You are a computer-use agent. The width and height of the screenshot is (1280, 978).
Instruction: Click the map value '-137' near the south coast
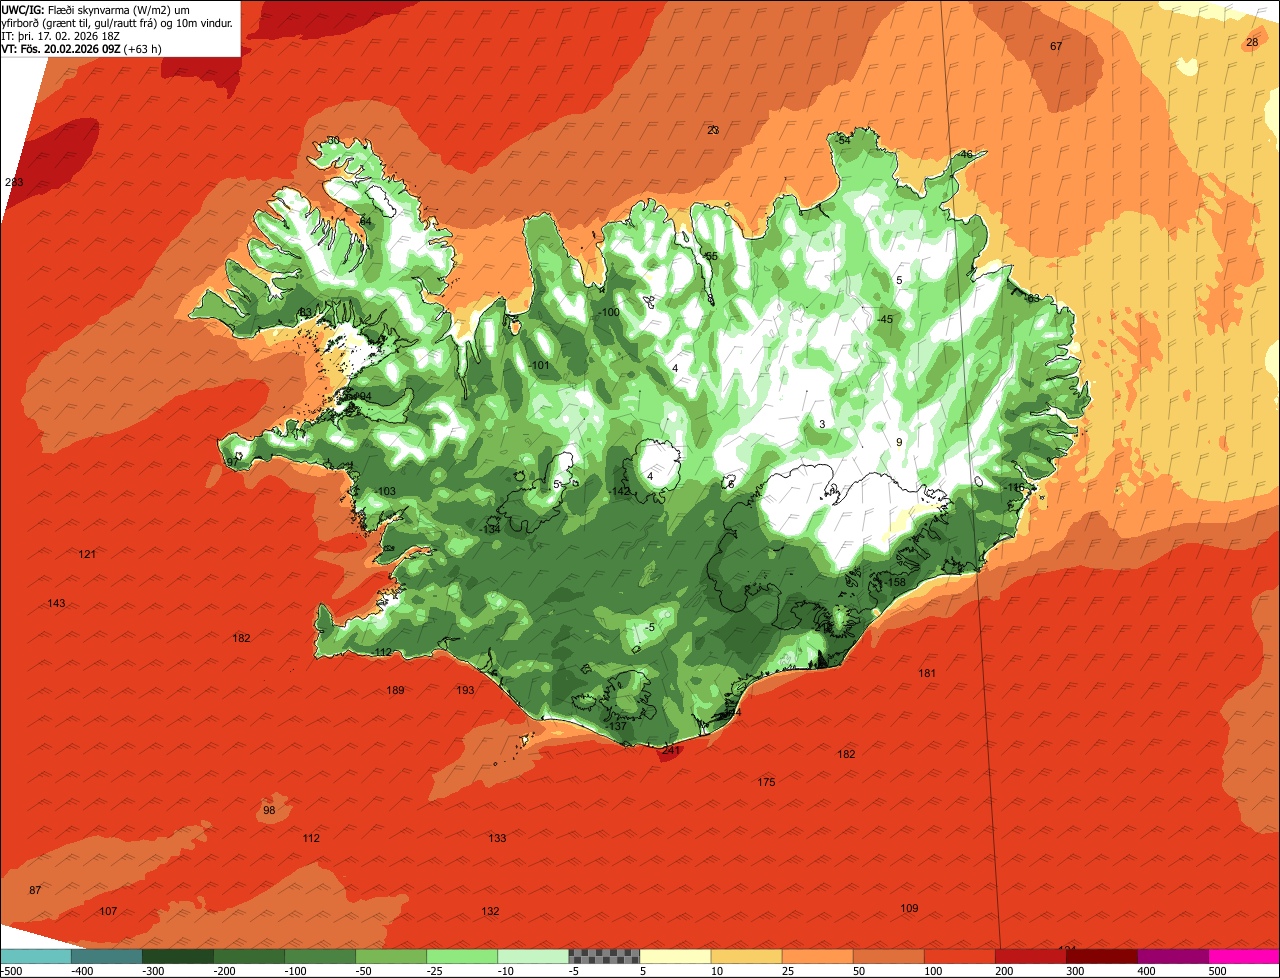tap(616, 726)
